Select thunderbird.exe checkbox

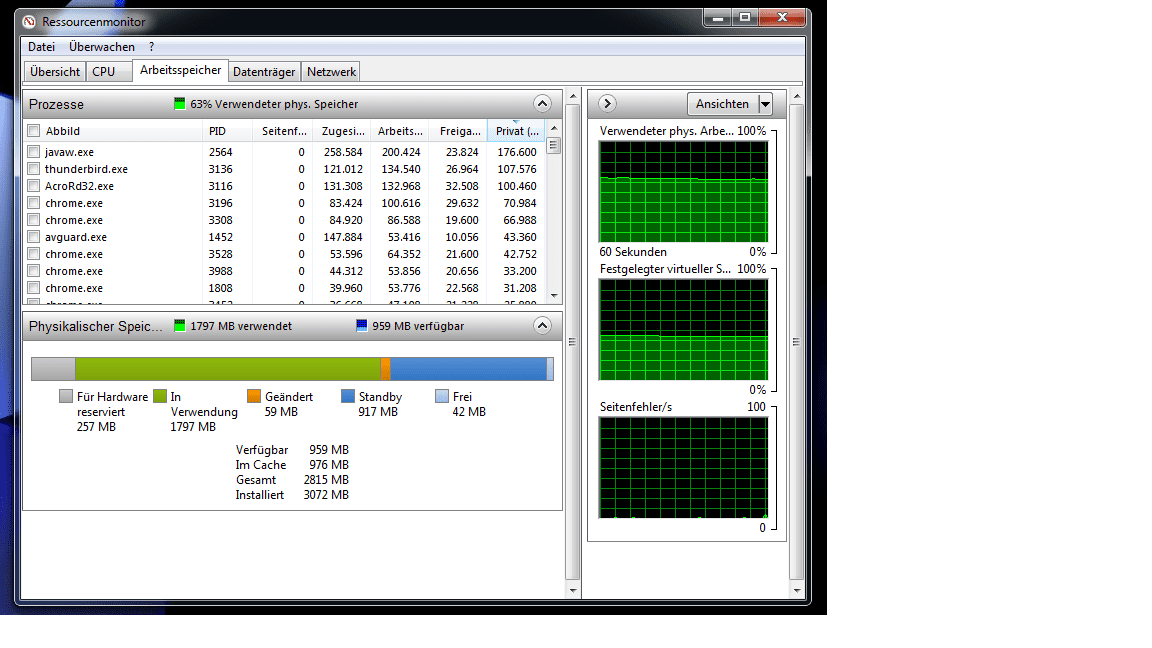pyautogui.click(x=33, y=169)
